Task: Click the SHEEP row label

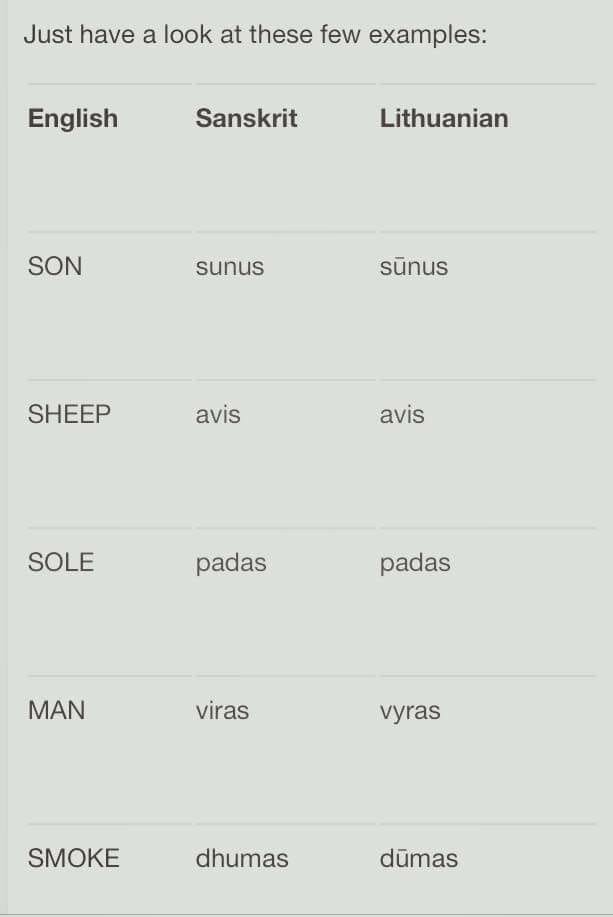Action: [x=70, y=415]
